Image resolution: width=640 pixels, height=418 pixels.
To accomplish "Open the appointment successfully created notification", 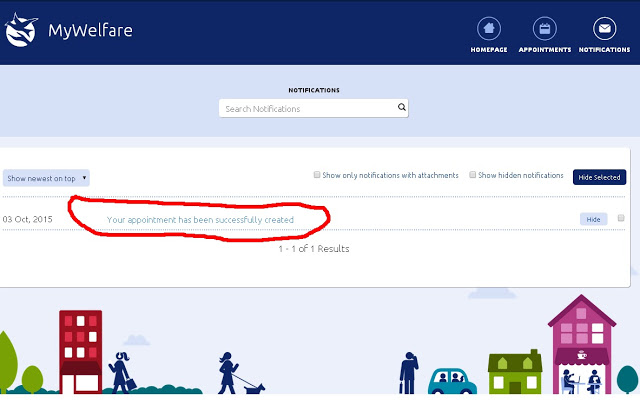I will coord(200,219).
